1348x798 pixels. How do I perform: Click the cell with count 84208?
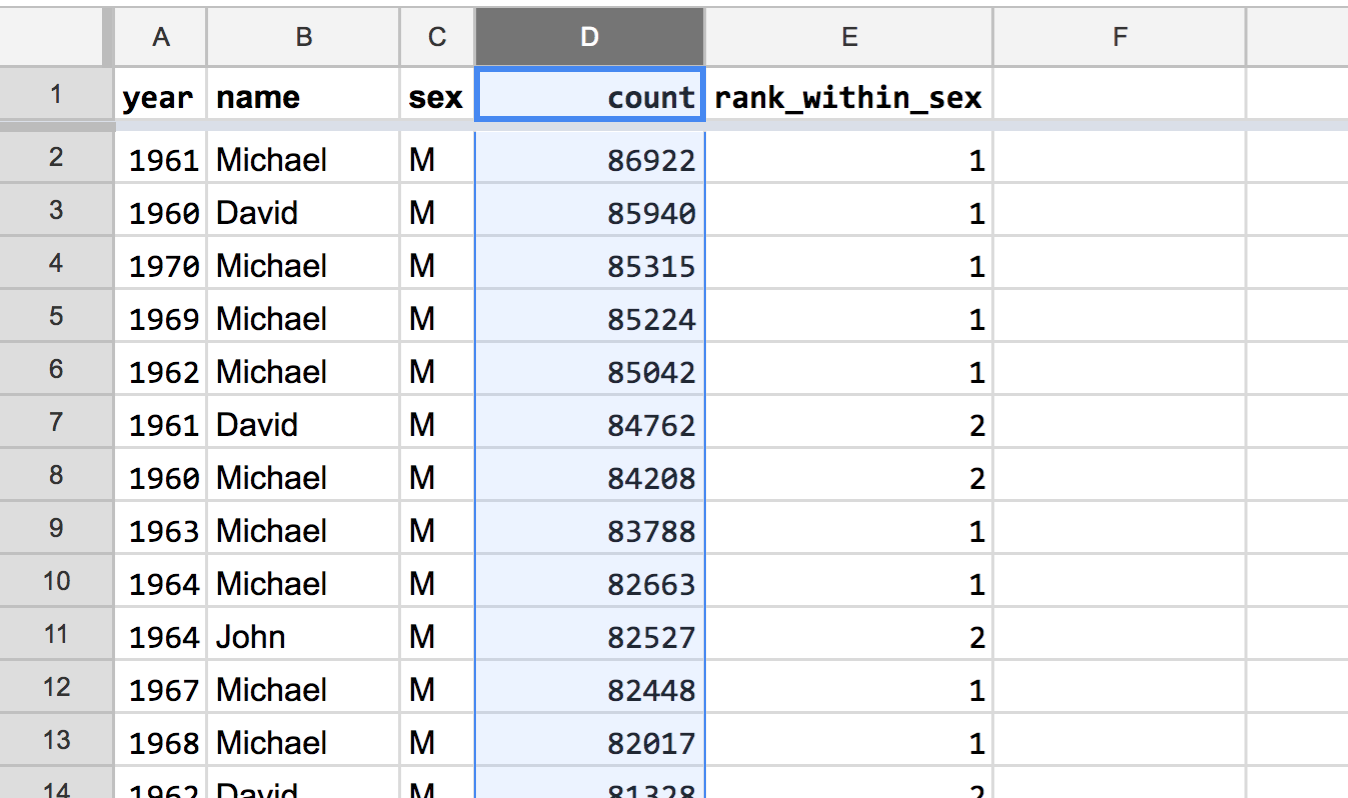coord(590,477)
